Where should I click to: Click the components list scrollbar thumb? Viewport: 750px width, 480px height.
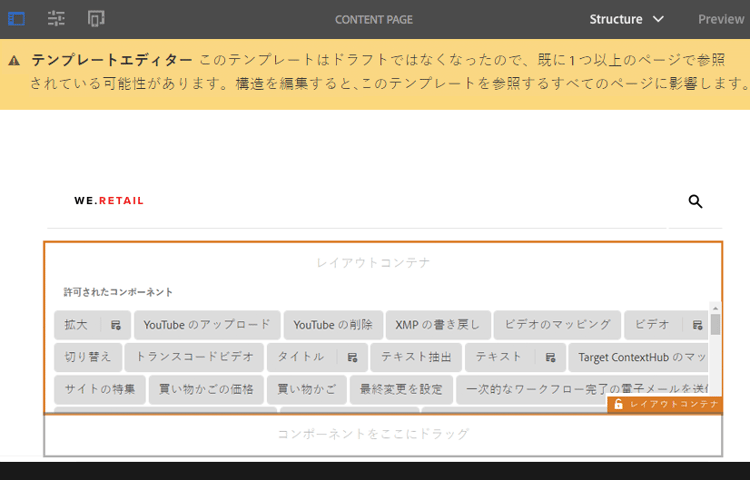point(715,324)
